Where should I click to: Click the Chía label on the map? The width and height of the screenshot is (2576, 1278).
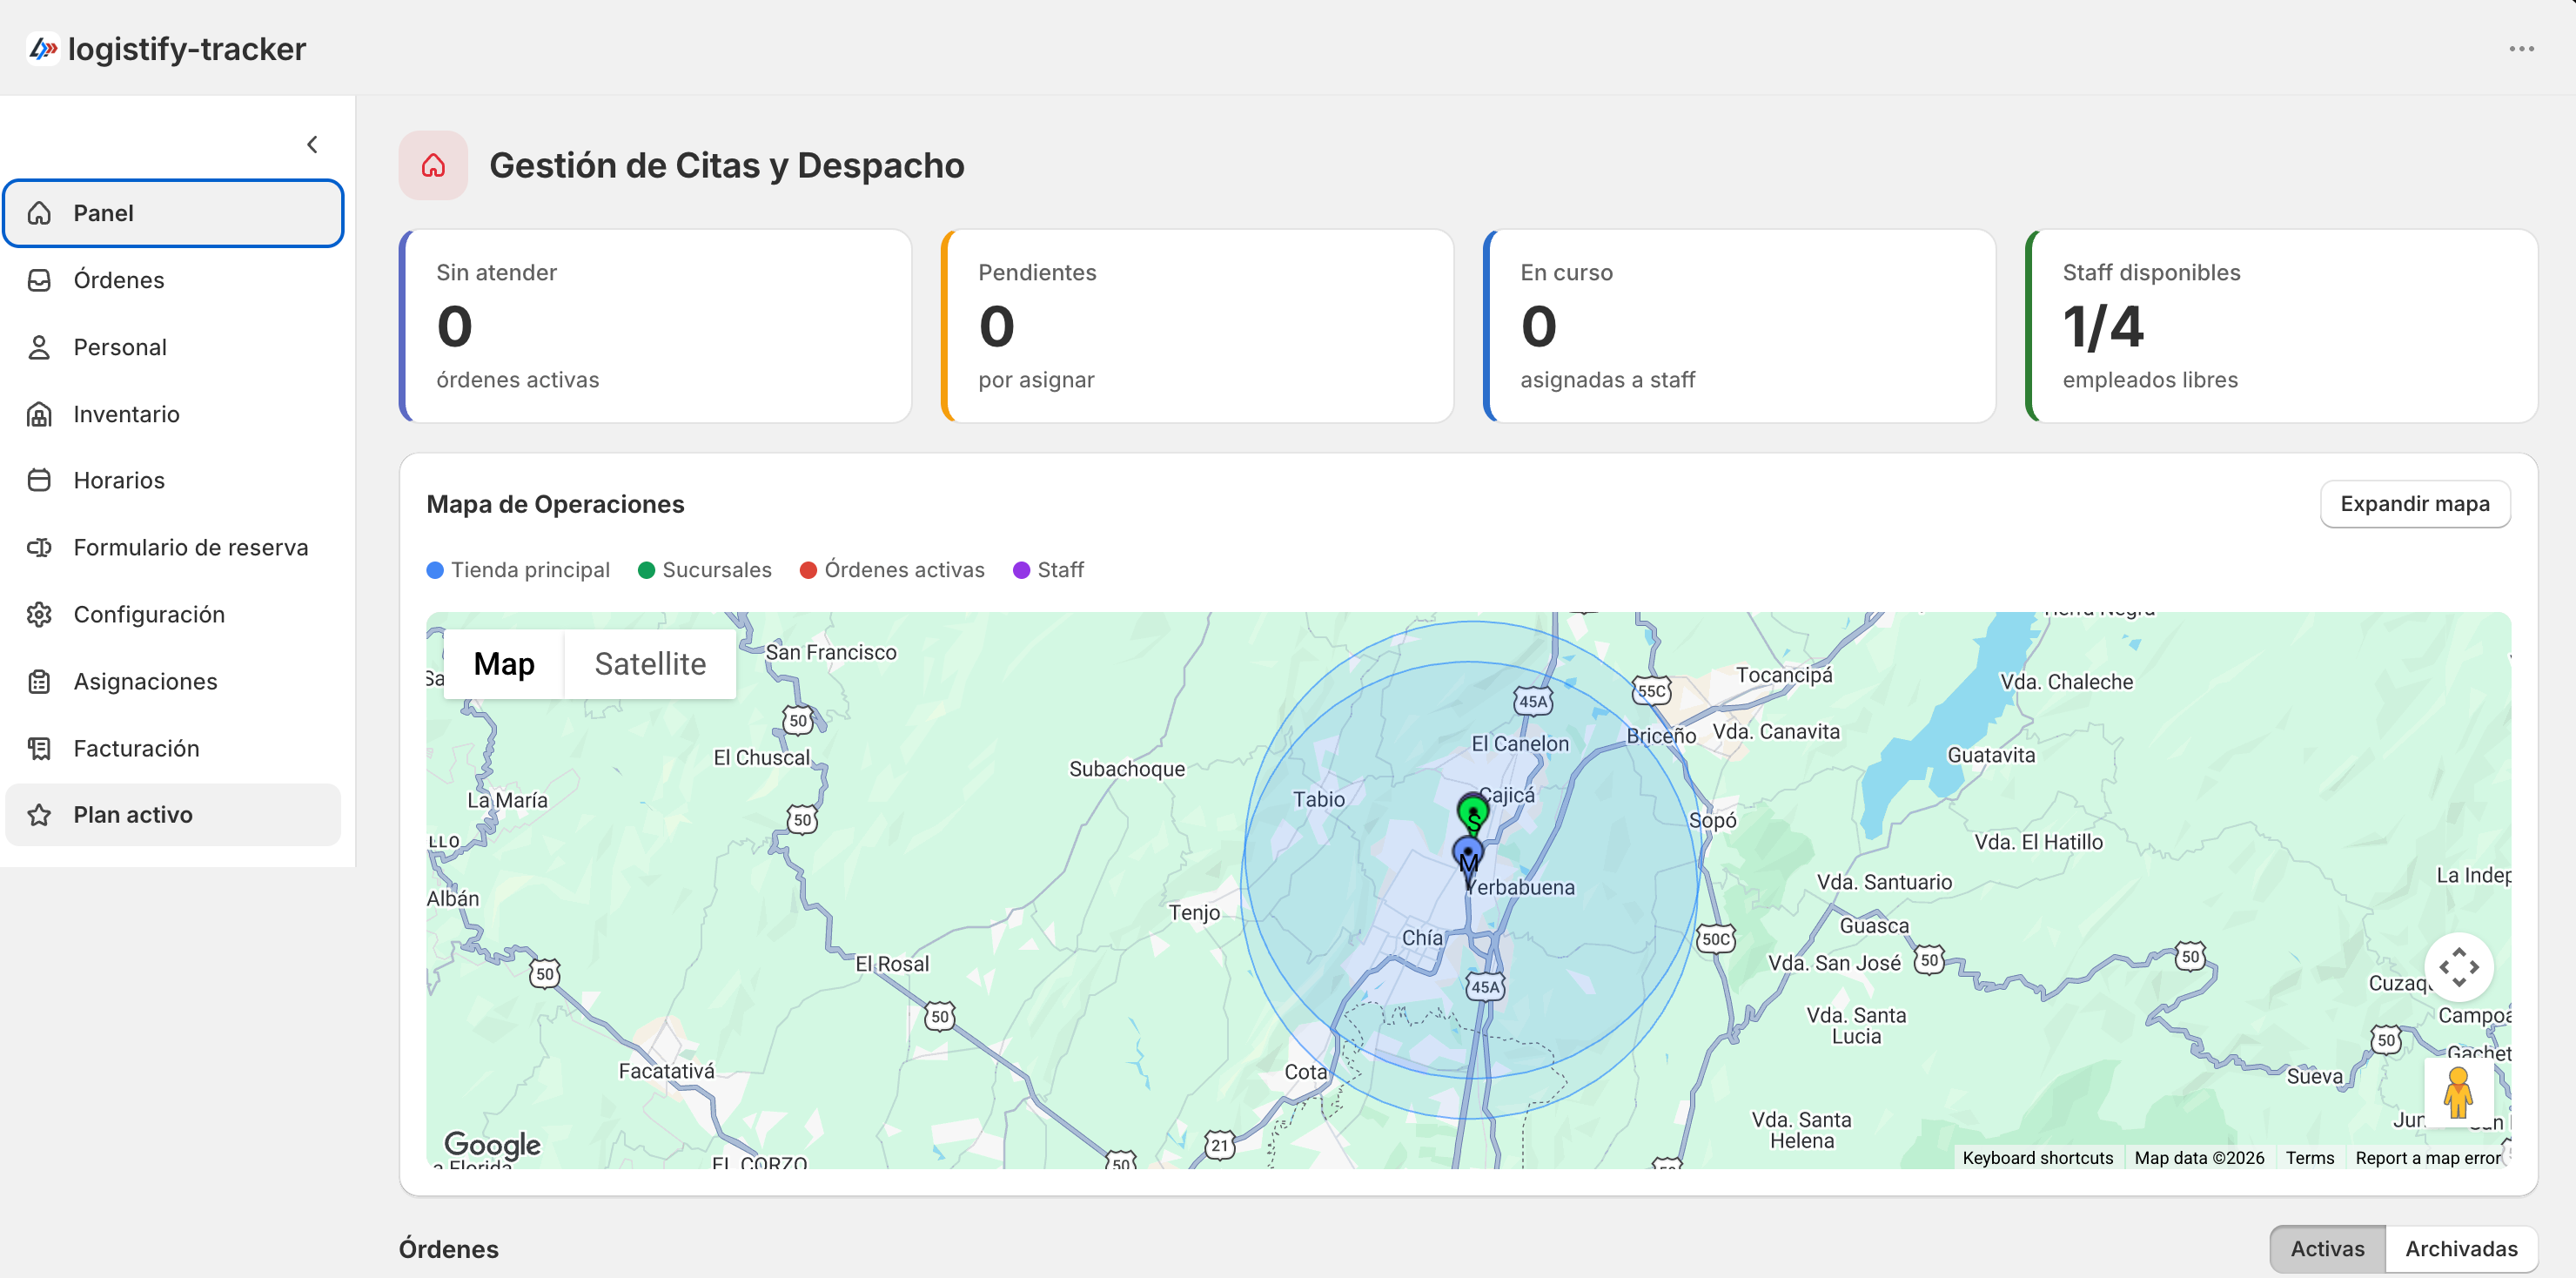coord(1422,938)
